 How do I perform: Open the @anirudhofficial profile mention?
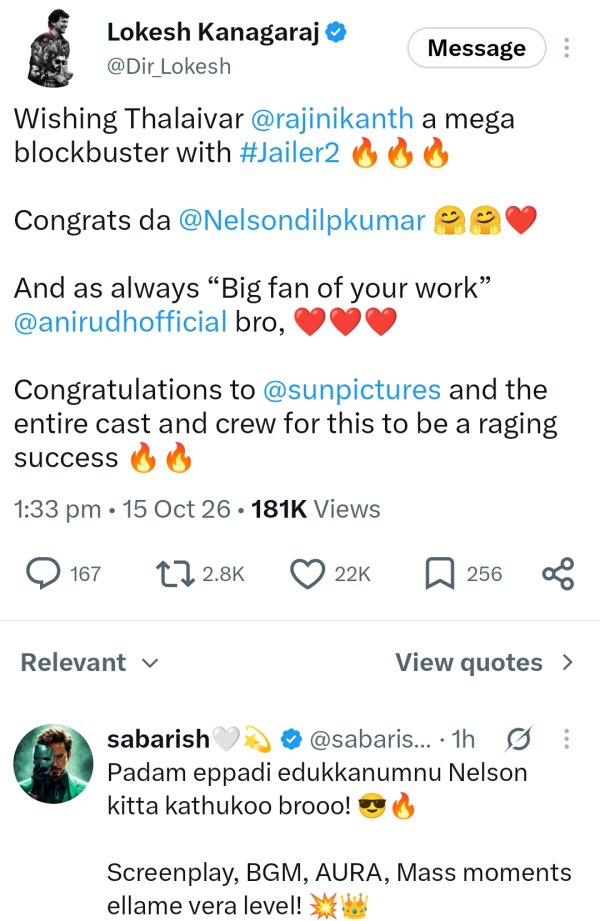(120, 322)
